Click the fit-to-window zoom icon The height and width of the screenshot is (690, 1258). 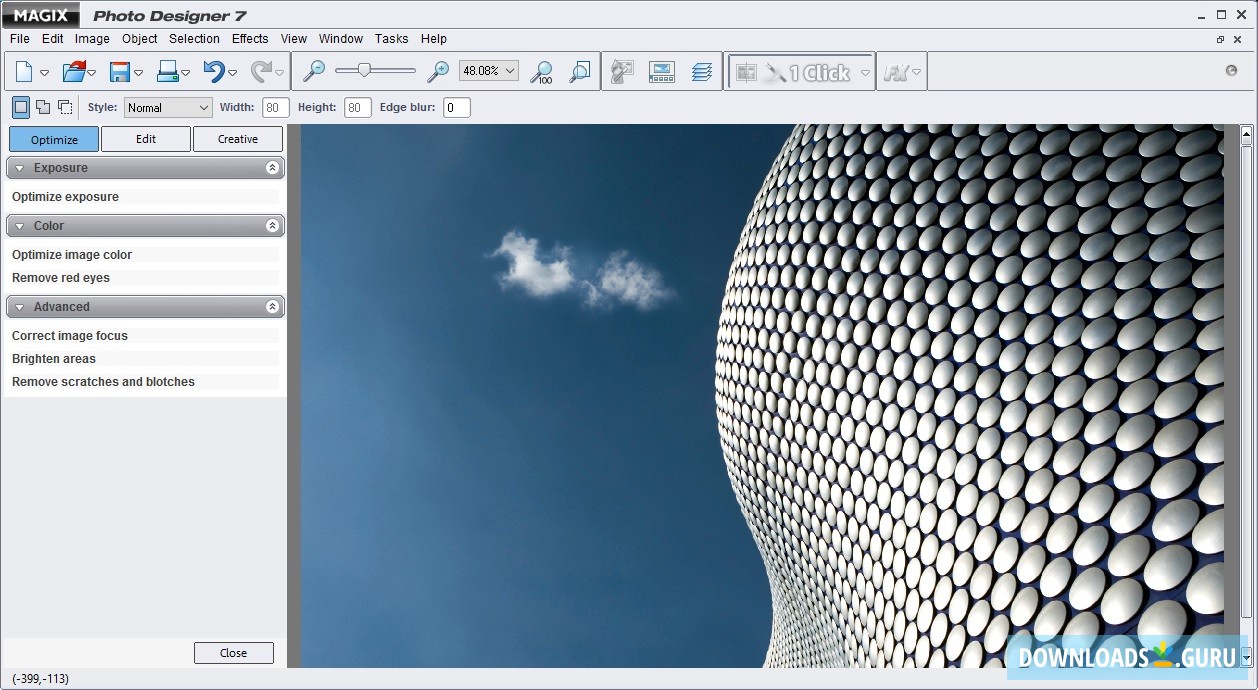tap(579, 72)
